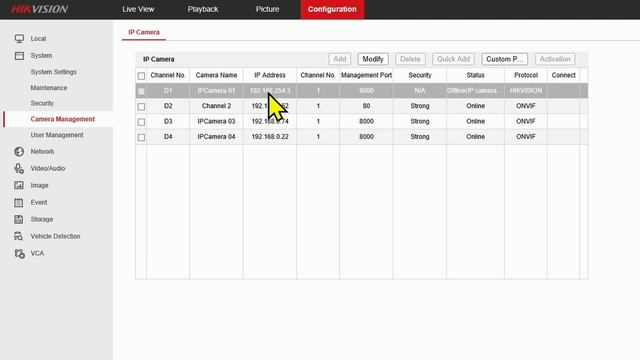Open Network globe icon

[19, 151]
